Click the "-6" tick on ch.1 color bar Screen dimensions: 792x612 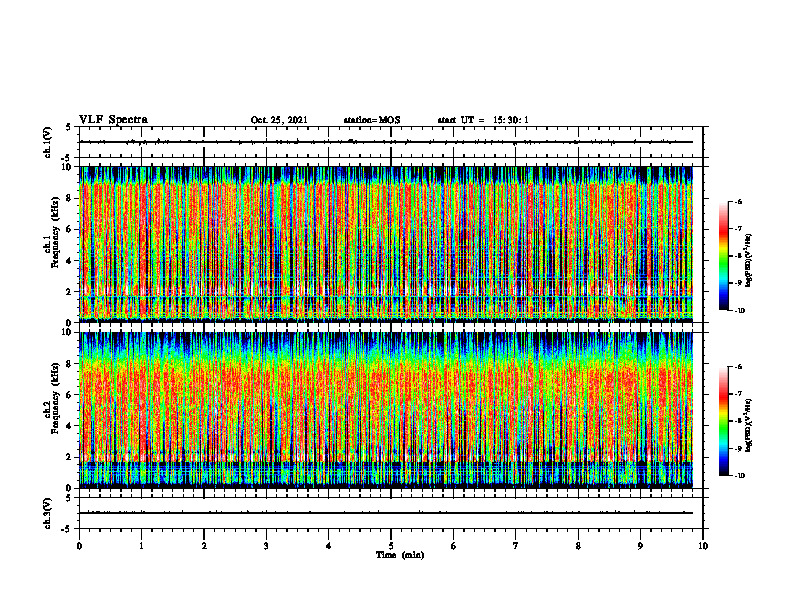click(x=738, y=201)
